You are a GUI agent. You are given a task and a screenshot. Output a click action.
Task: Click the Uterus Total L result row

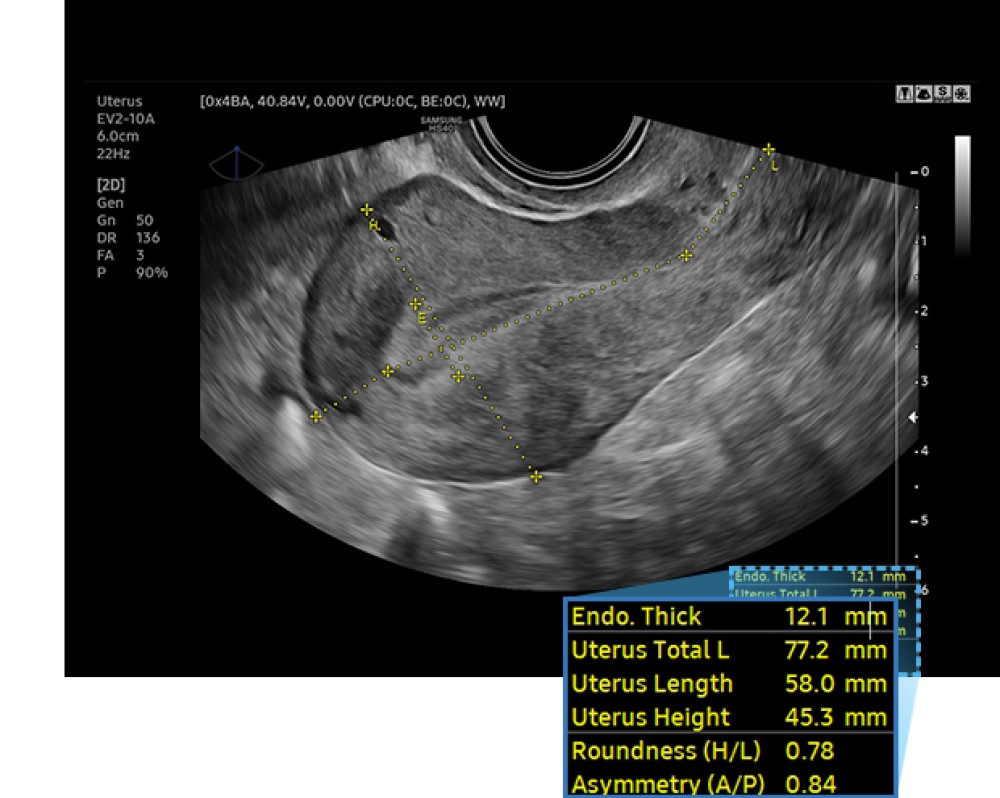729,650
